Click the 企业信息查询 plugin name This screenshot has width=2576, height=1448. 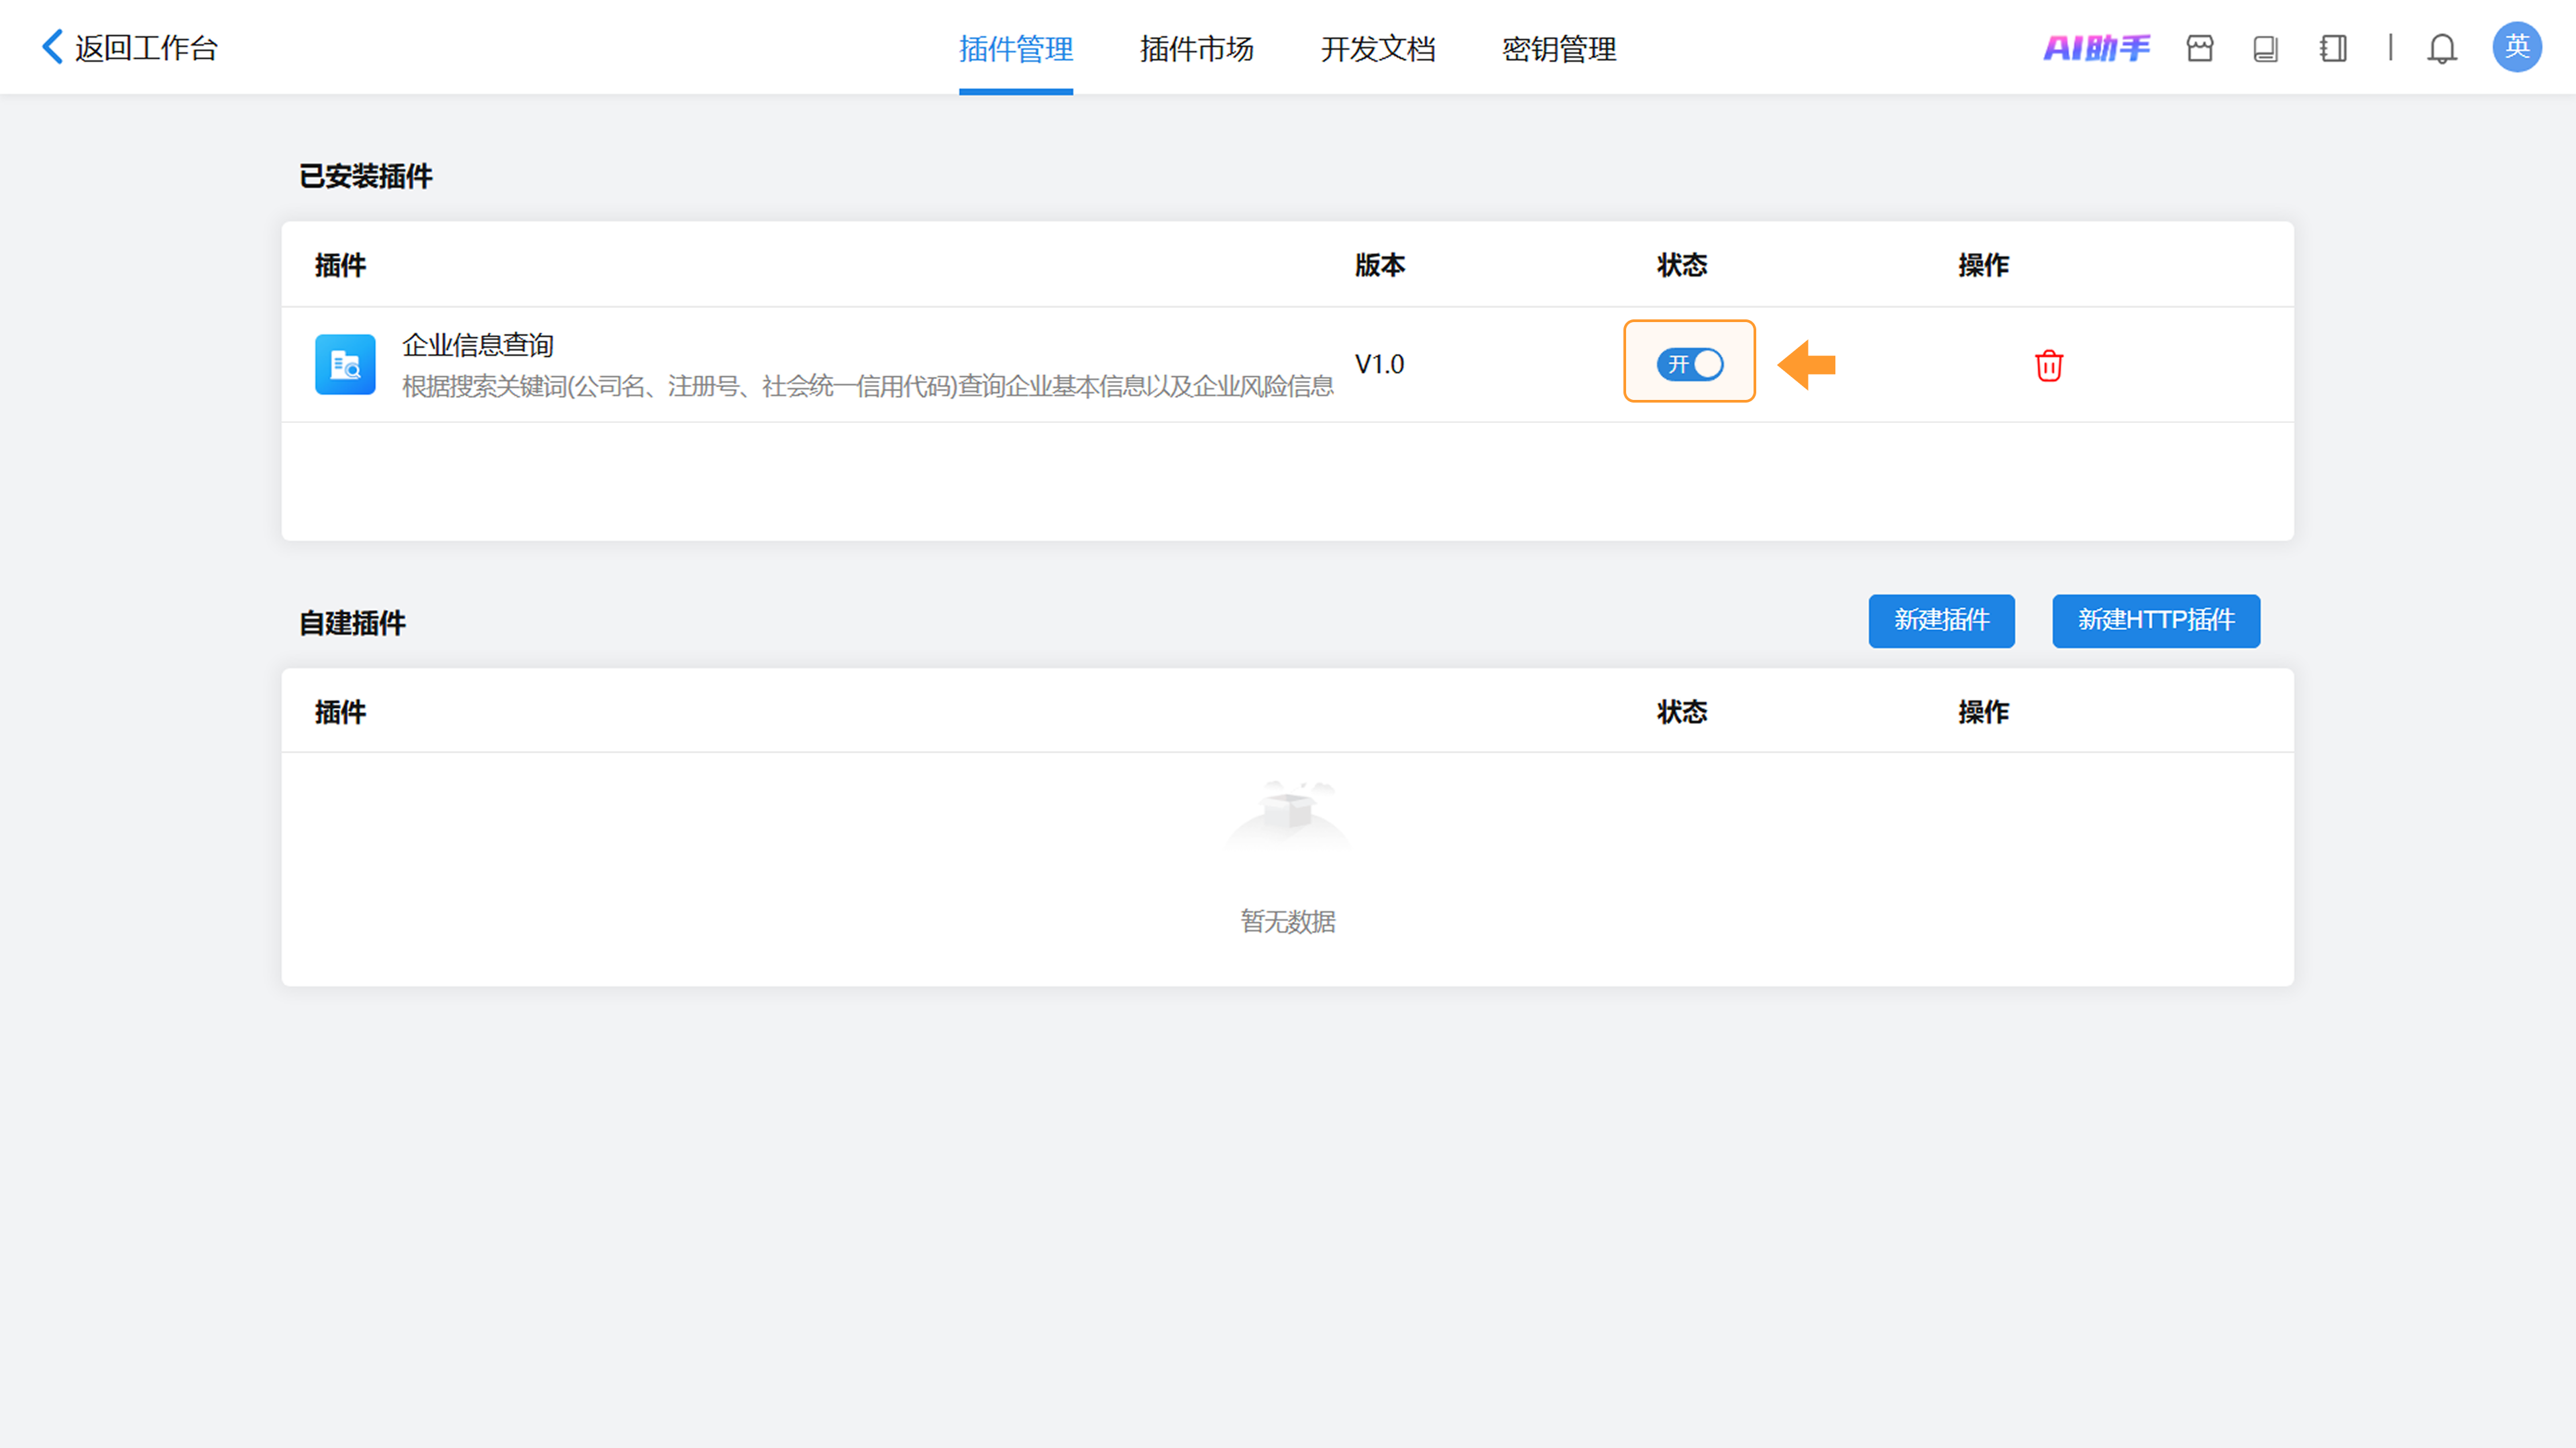(478, 345)
